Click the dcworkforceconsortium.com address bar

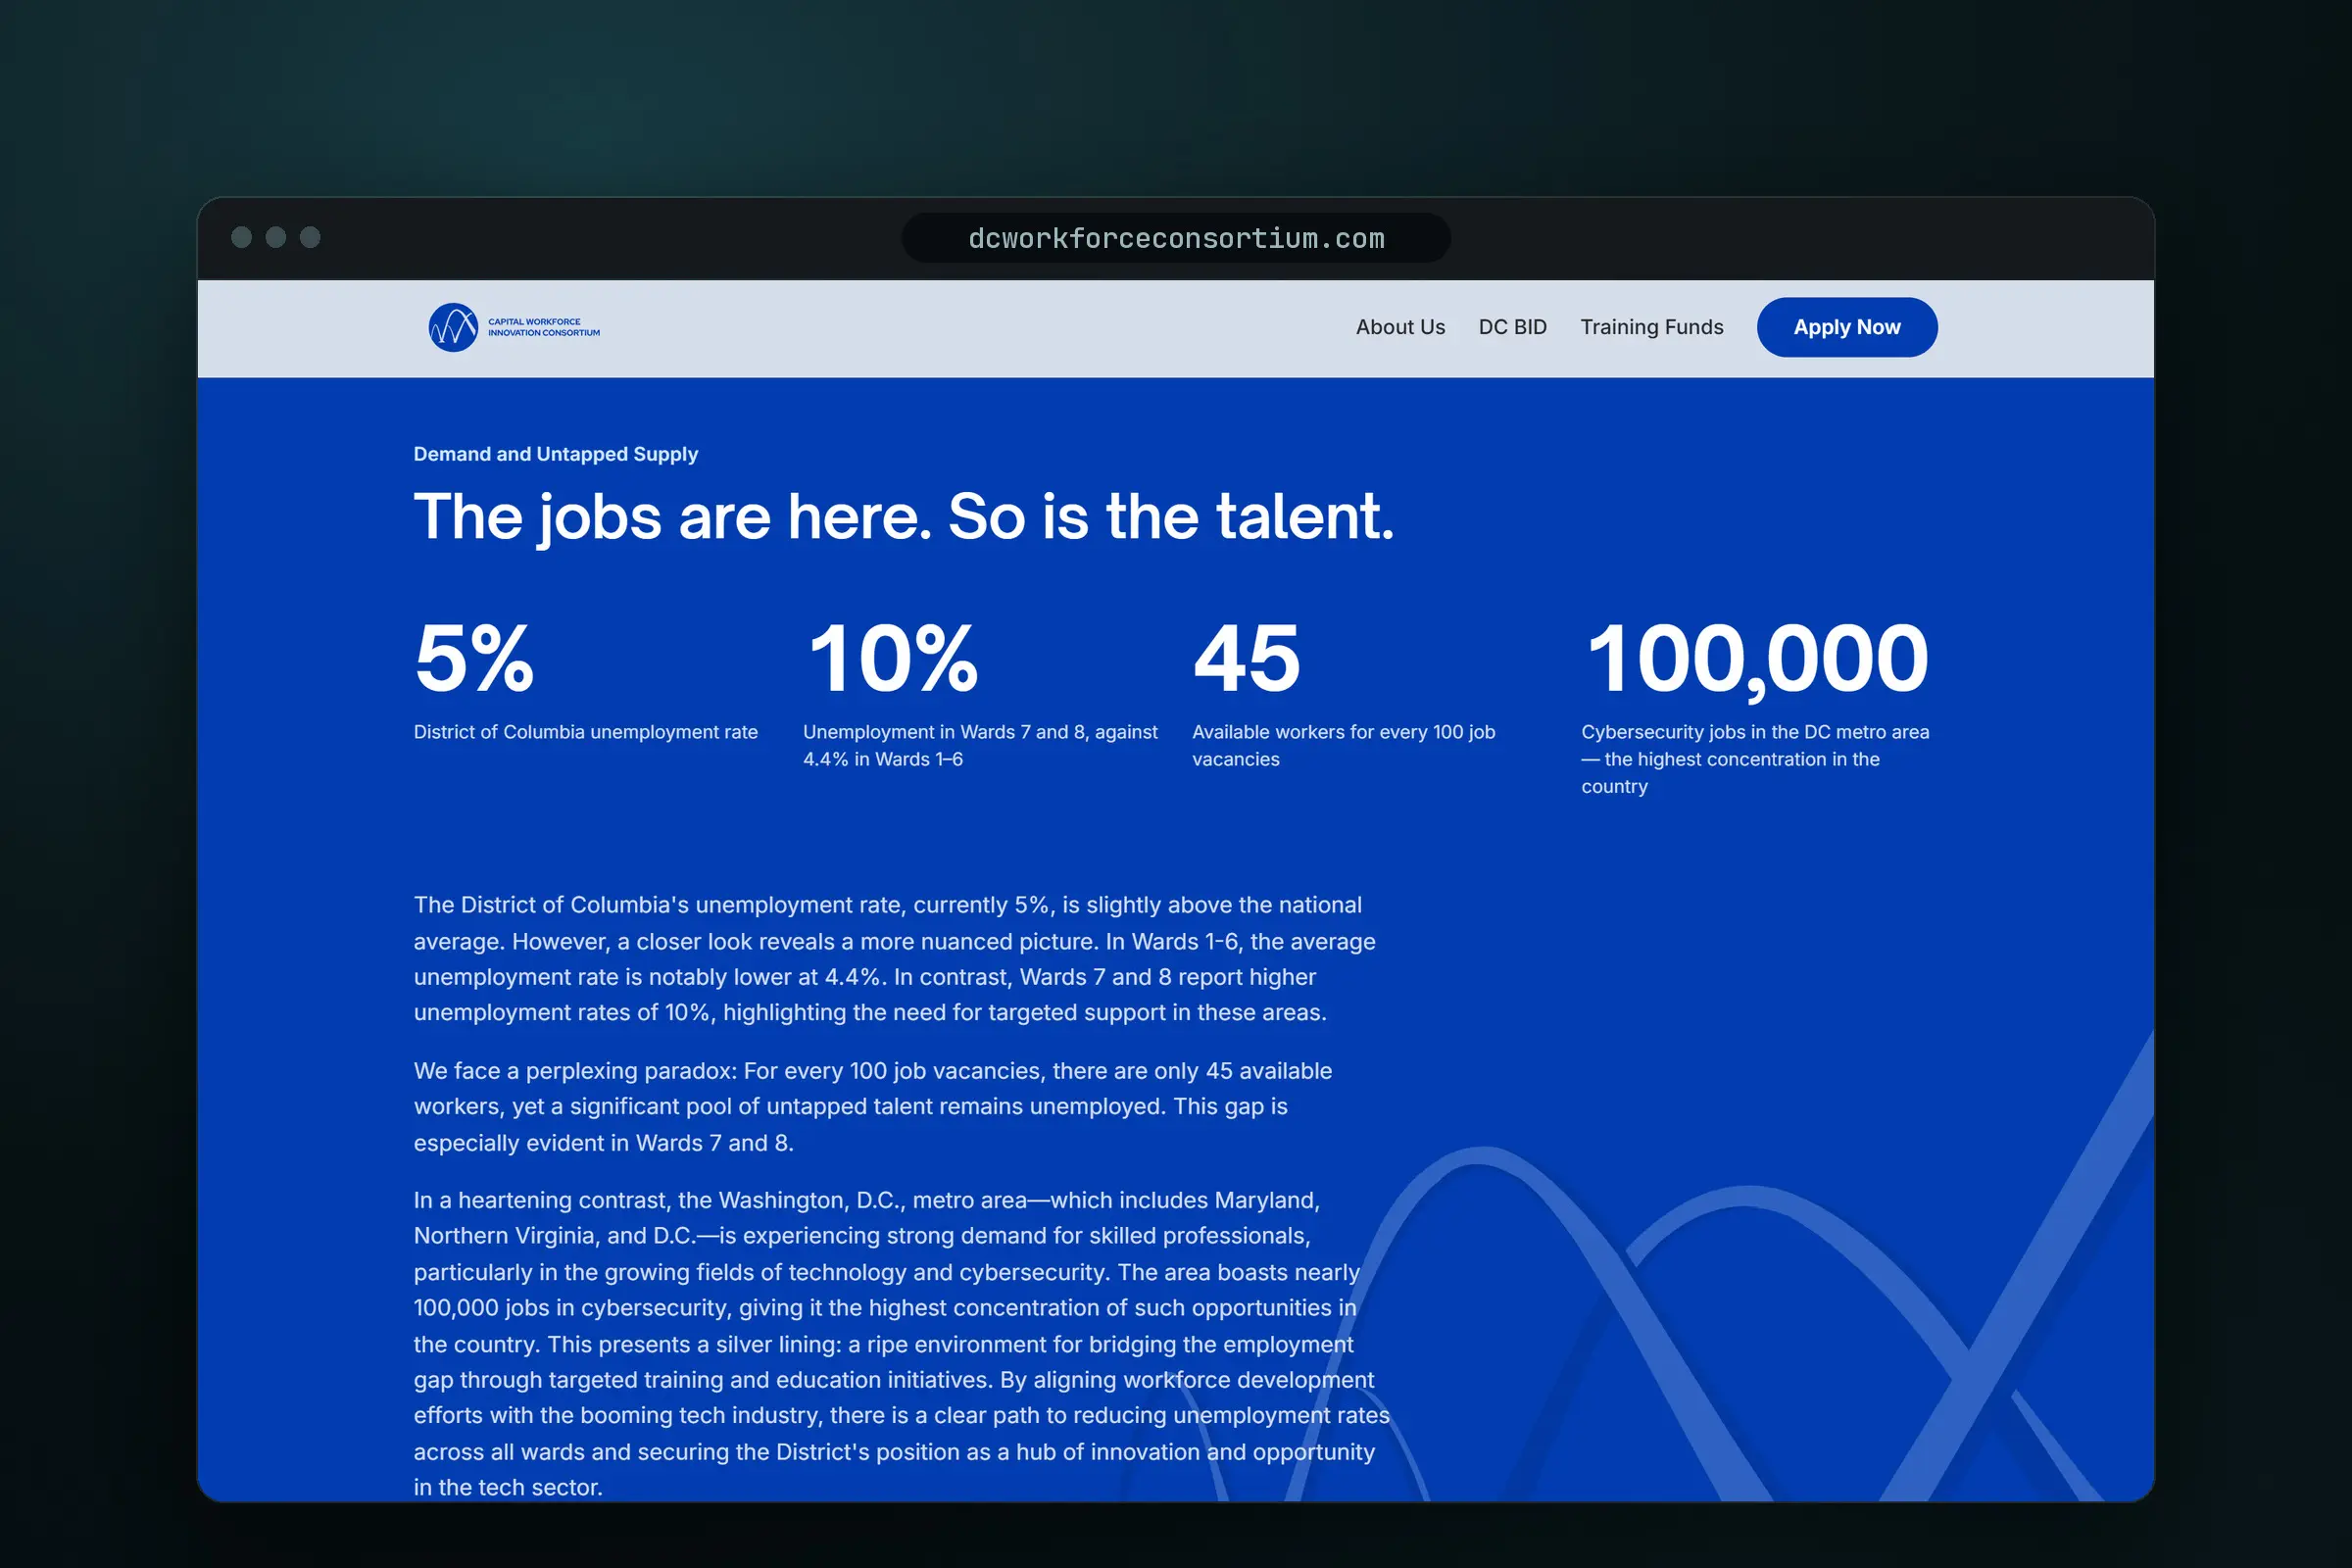1176,238
